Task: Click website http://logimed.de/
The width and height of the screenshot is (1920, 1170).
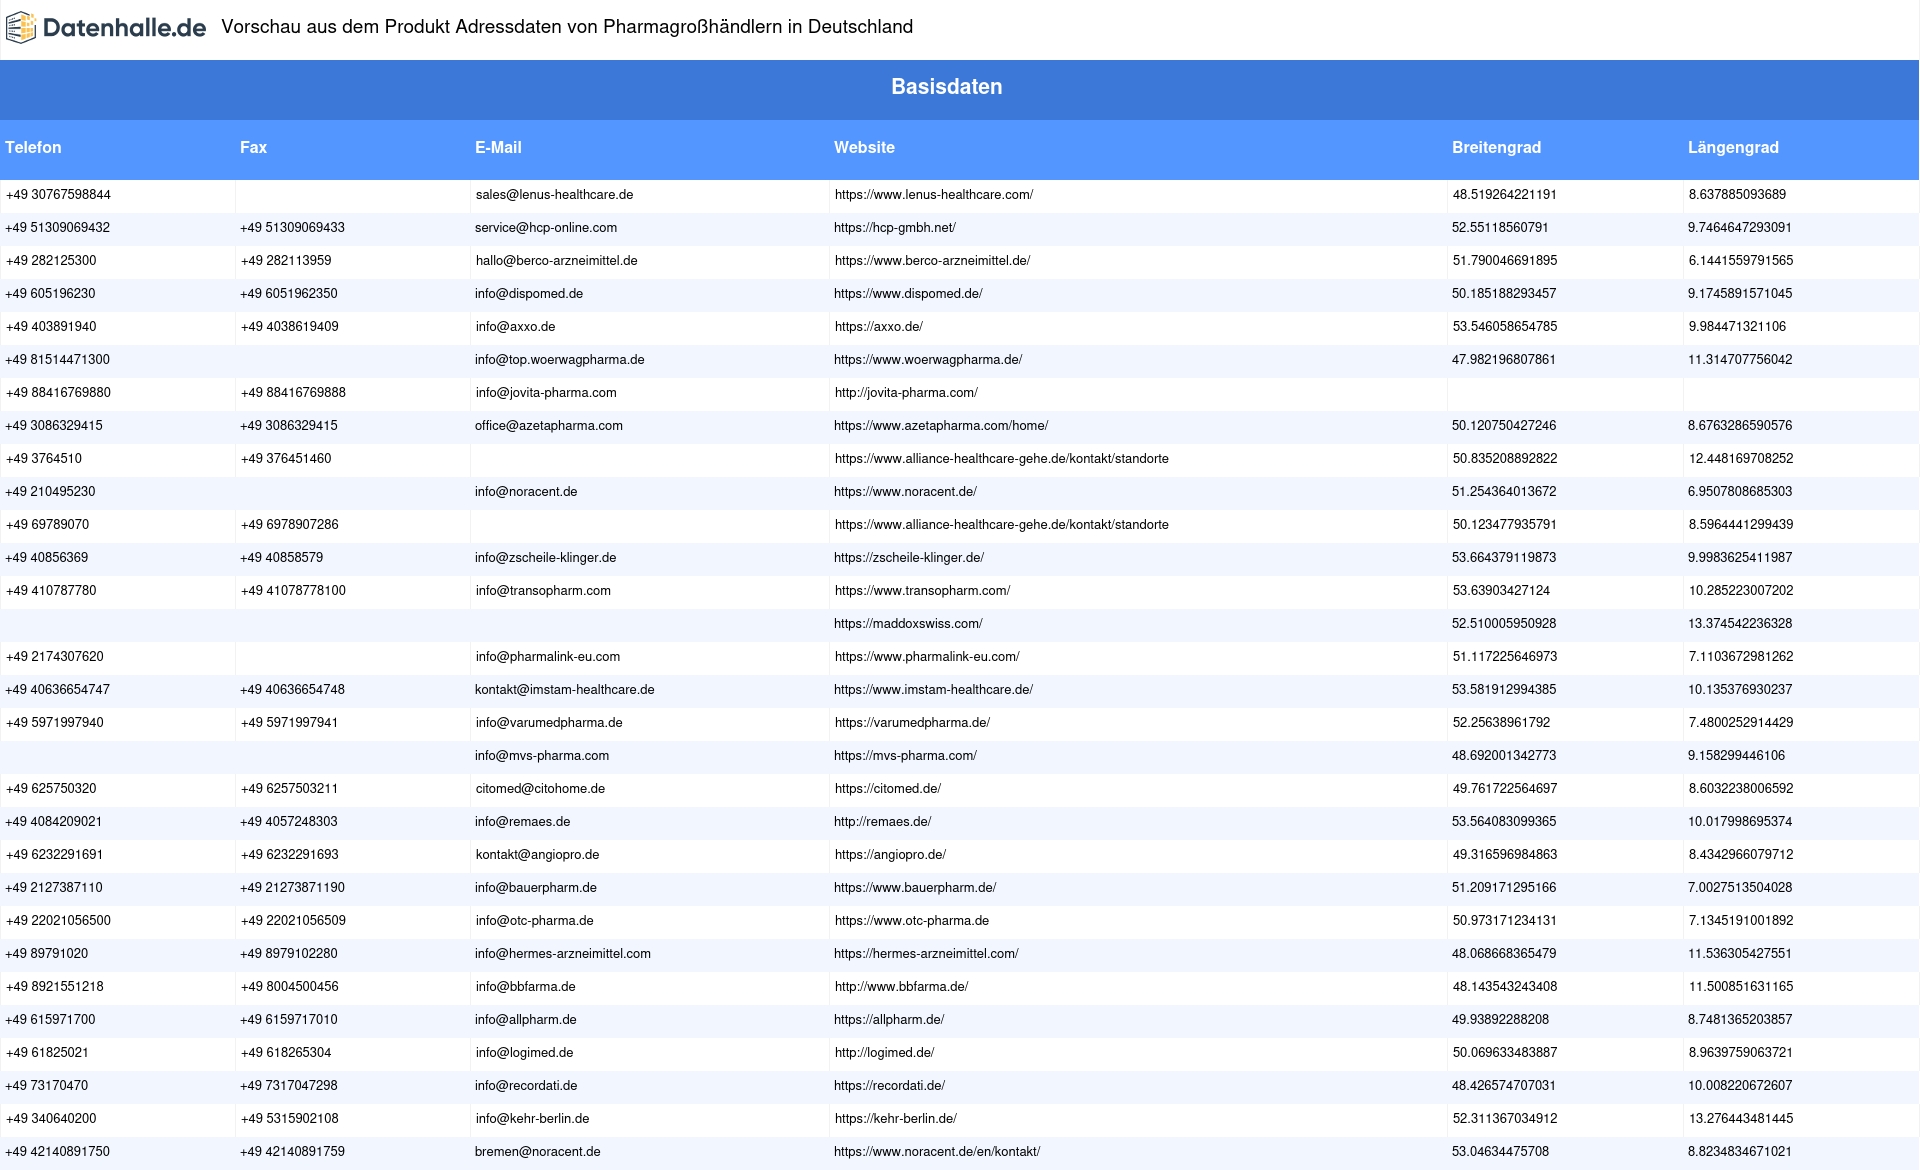Action: coord(884,1053)
